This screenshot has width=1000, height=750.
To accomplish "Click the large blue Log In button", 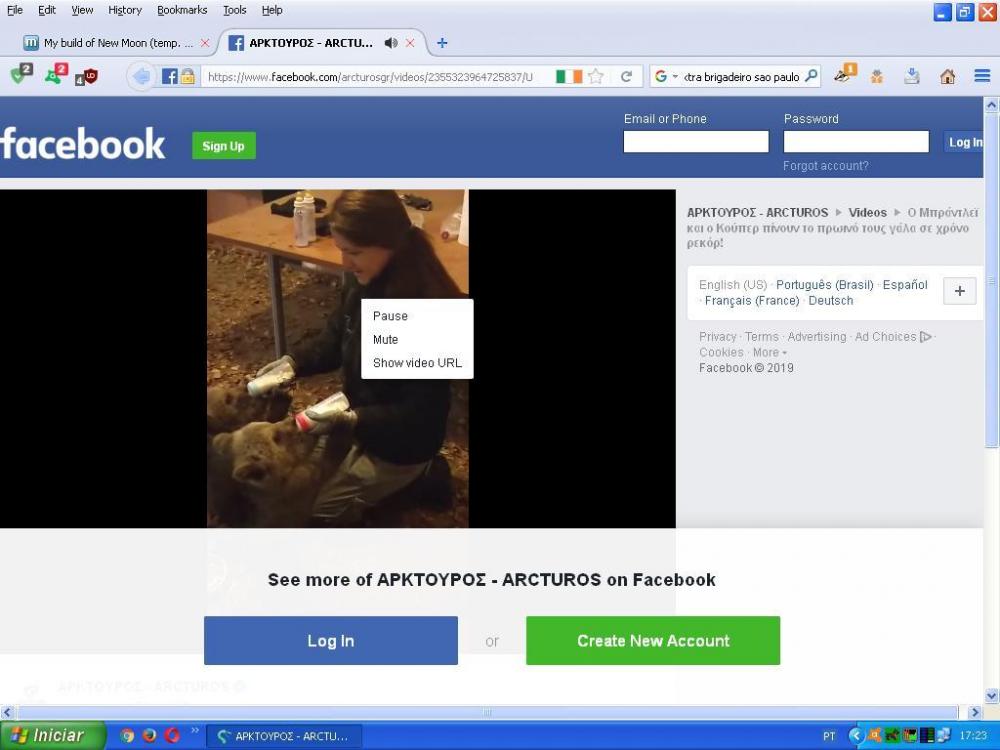I will tap(330, 640).
